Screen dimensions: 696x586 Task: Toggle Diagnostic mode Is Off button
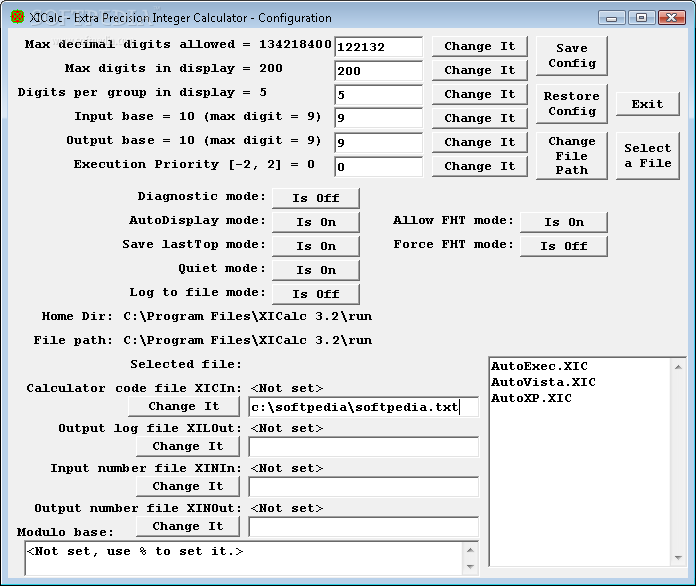point(316,198)
